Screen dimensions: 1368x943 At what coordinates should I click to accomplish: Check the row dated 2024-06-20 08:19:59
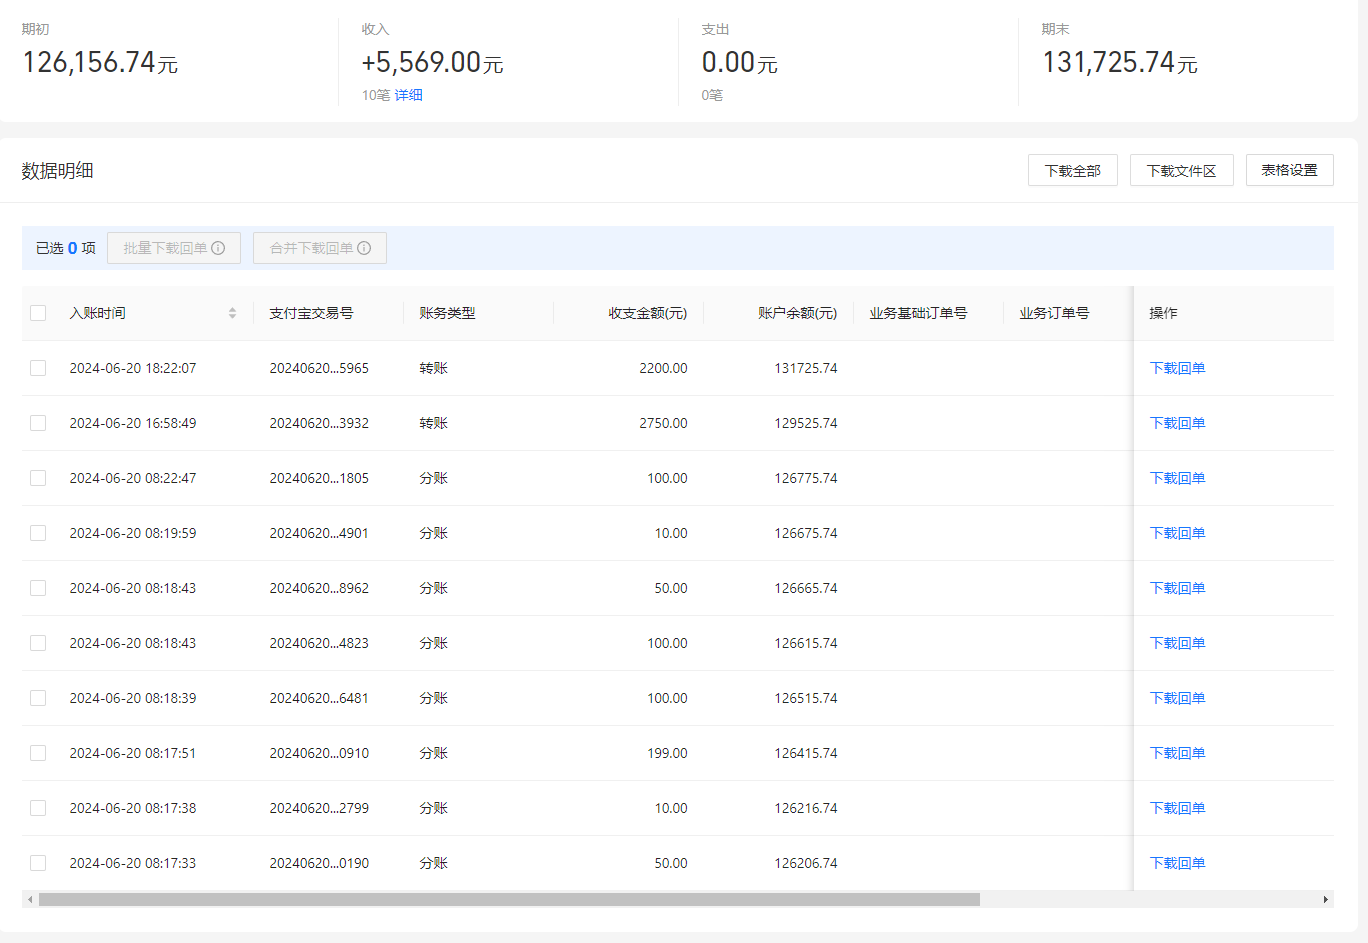click(38, 533)
